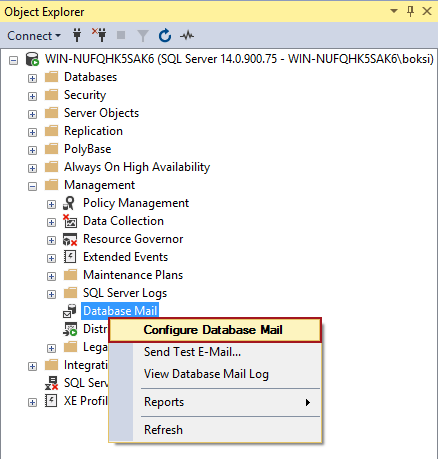Expand the Policy Management node
The image size is (438, 459).
(x=51, y=204)
